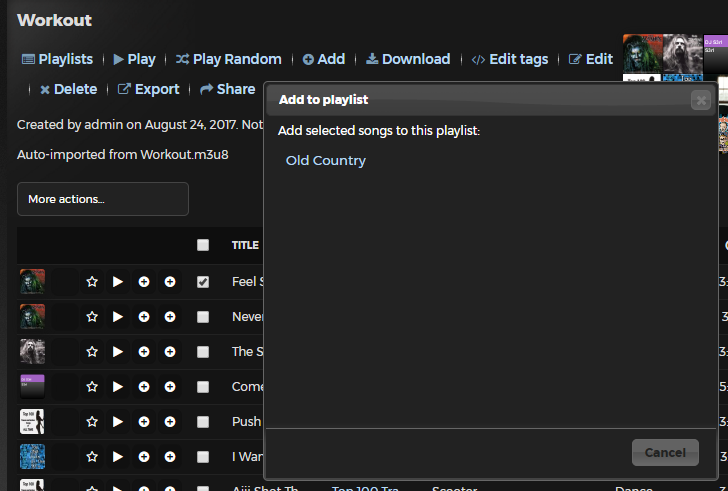This screenshot has width=728, height=491.
Task: Click Export in the playlist toolbar
Action: click(148, 89)
